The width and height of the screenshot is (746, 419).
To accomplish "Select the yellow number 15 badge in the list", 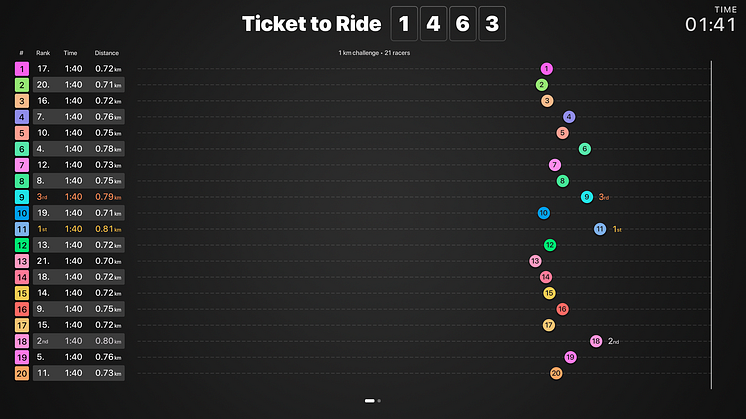I will pos(22,293).
